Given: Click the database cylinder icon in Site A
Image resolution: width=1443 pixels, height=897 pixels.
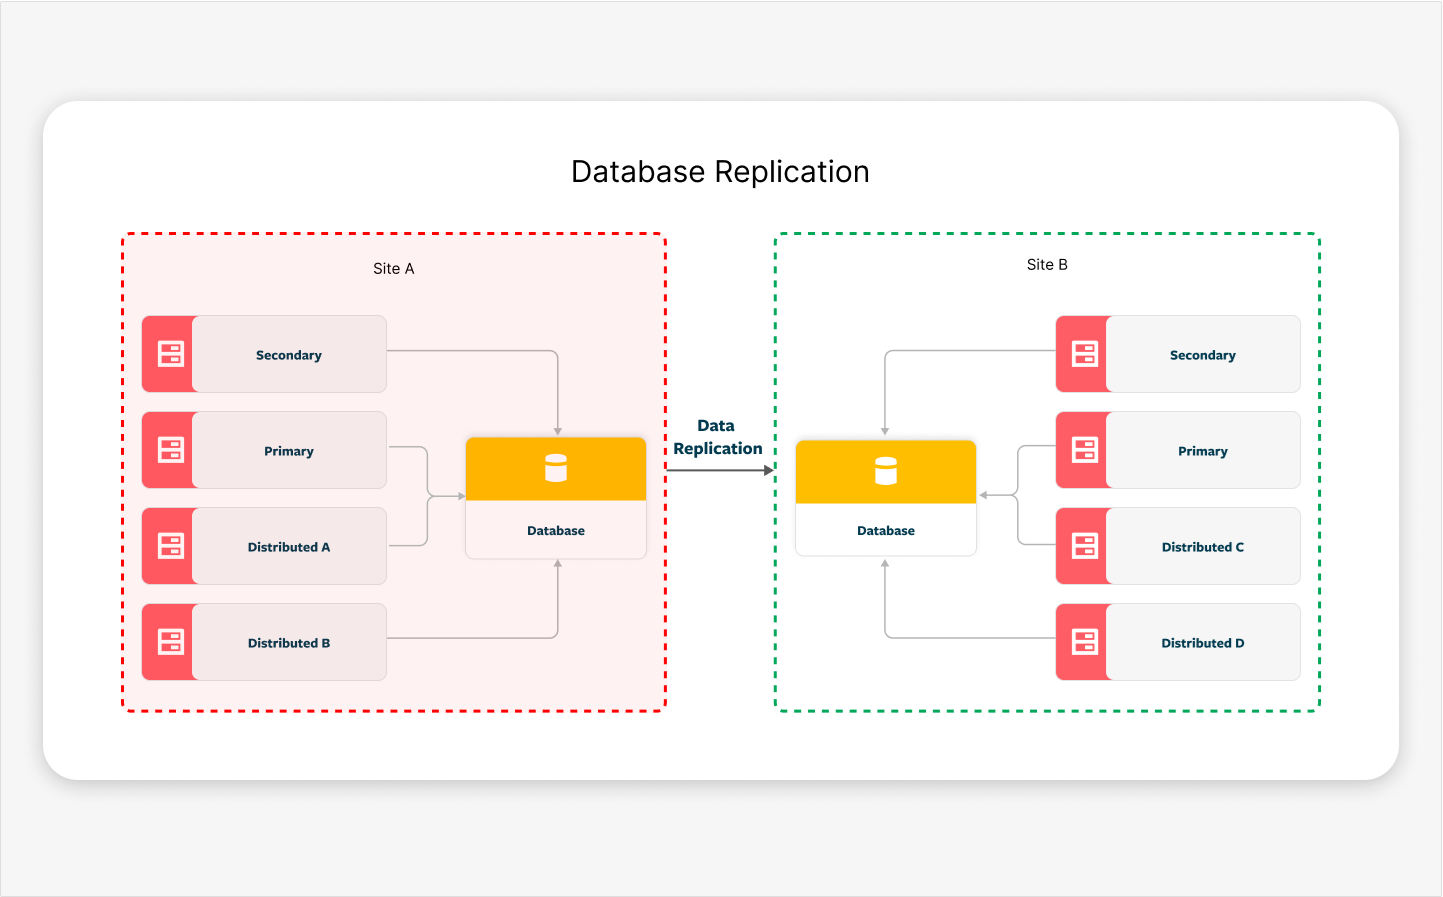Looking at the screenshot, I should pos(556,468).
